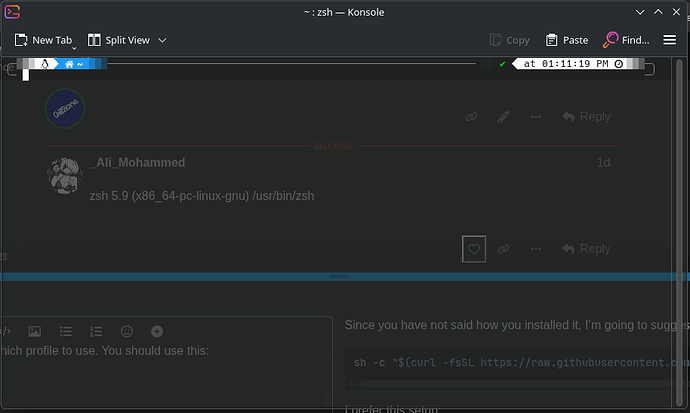Reply to _Ali_Mohammed's post
The height and width of the screenshot is (413, 690).
pyautogui.click(x=587, y=249)
